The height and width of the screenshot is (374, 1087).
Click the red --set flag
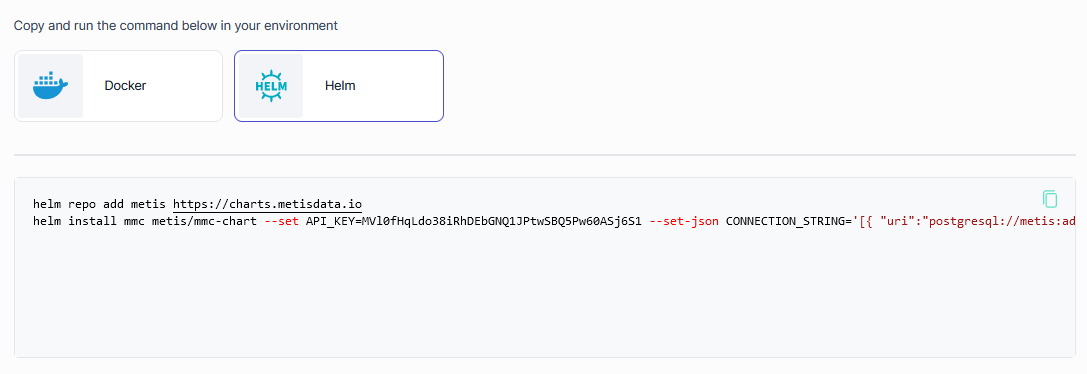coord(282,222)
